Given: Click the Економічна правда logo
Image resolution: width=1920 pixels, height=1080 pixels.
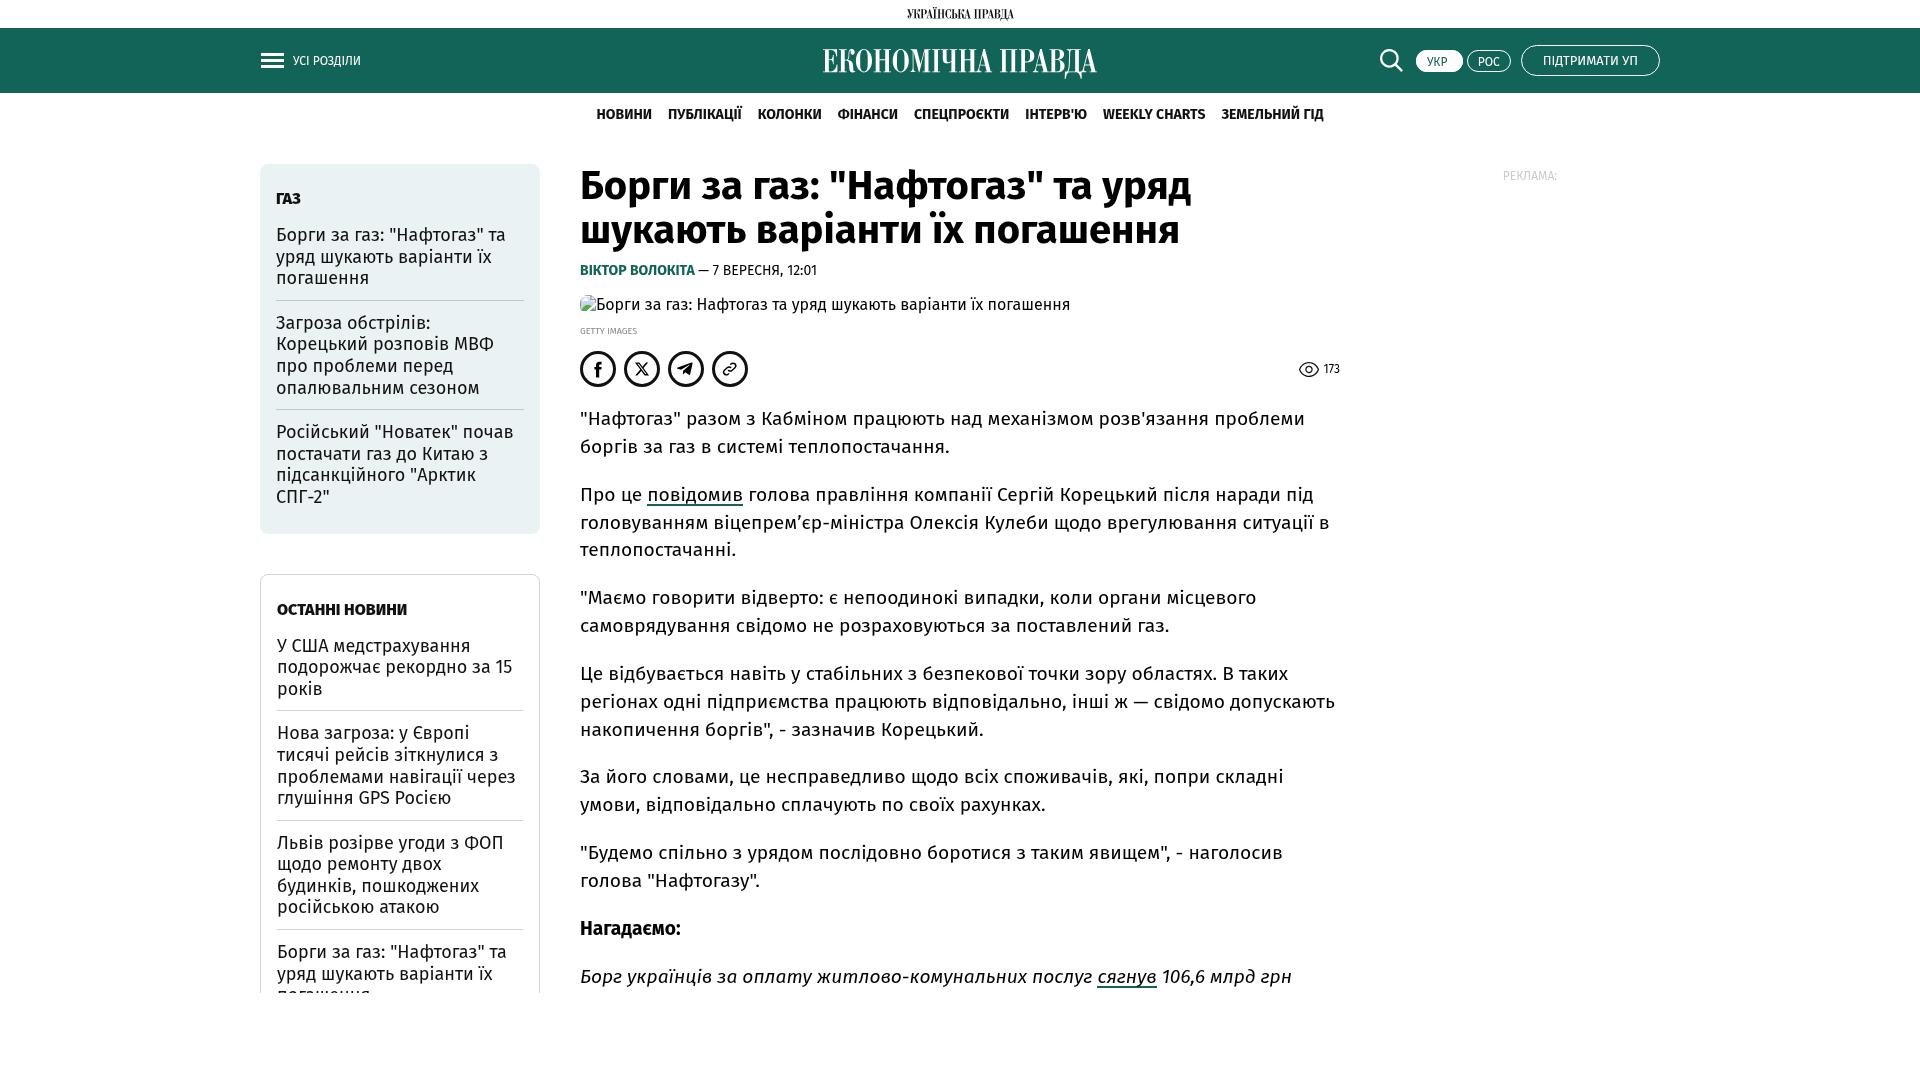Looking at the screenshot, I should 959,62.
